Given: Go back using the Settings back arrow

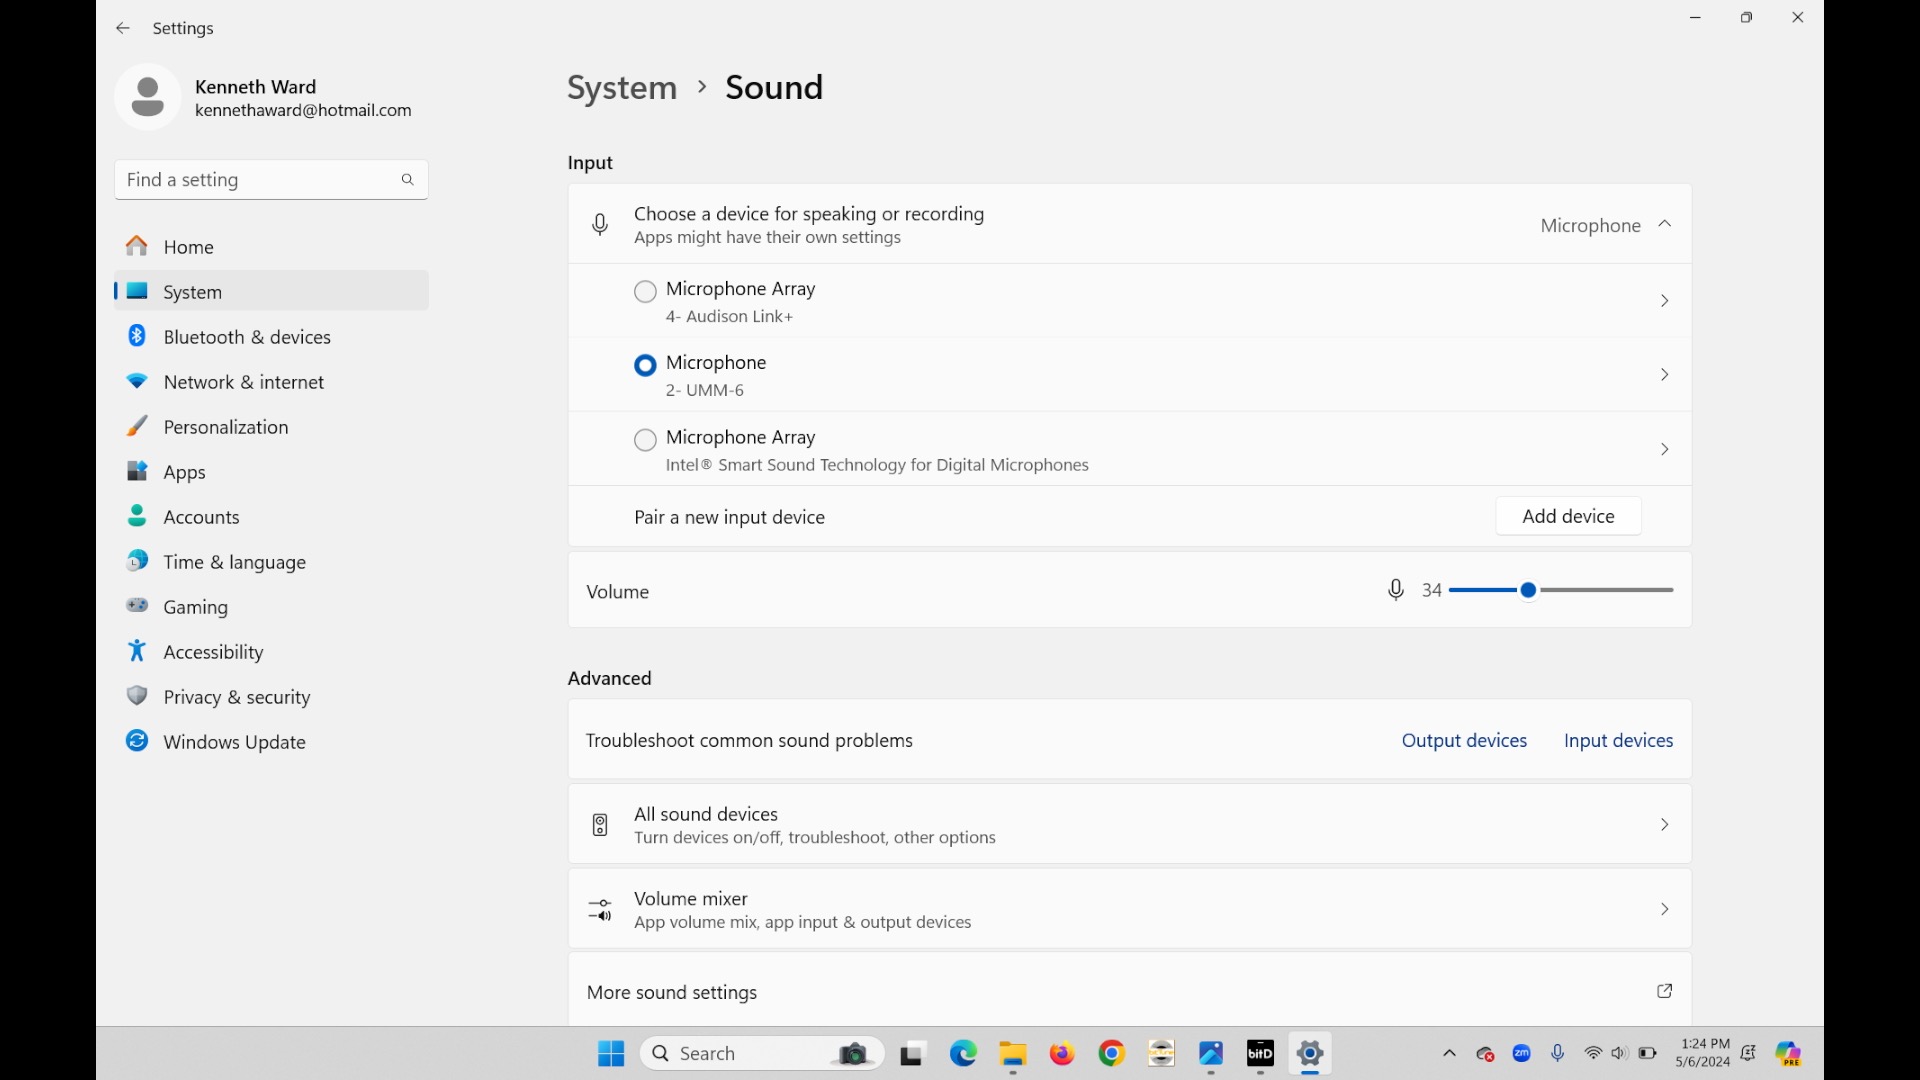Looking at the screenshot, I should [123, 28].
